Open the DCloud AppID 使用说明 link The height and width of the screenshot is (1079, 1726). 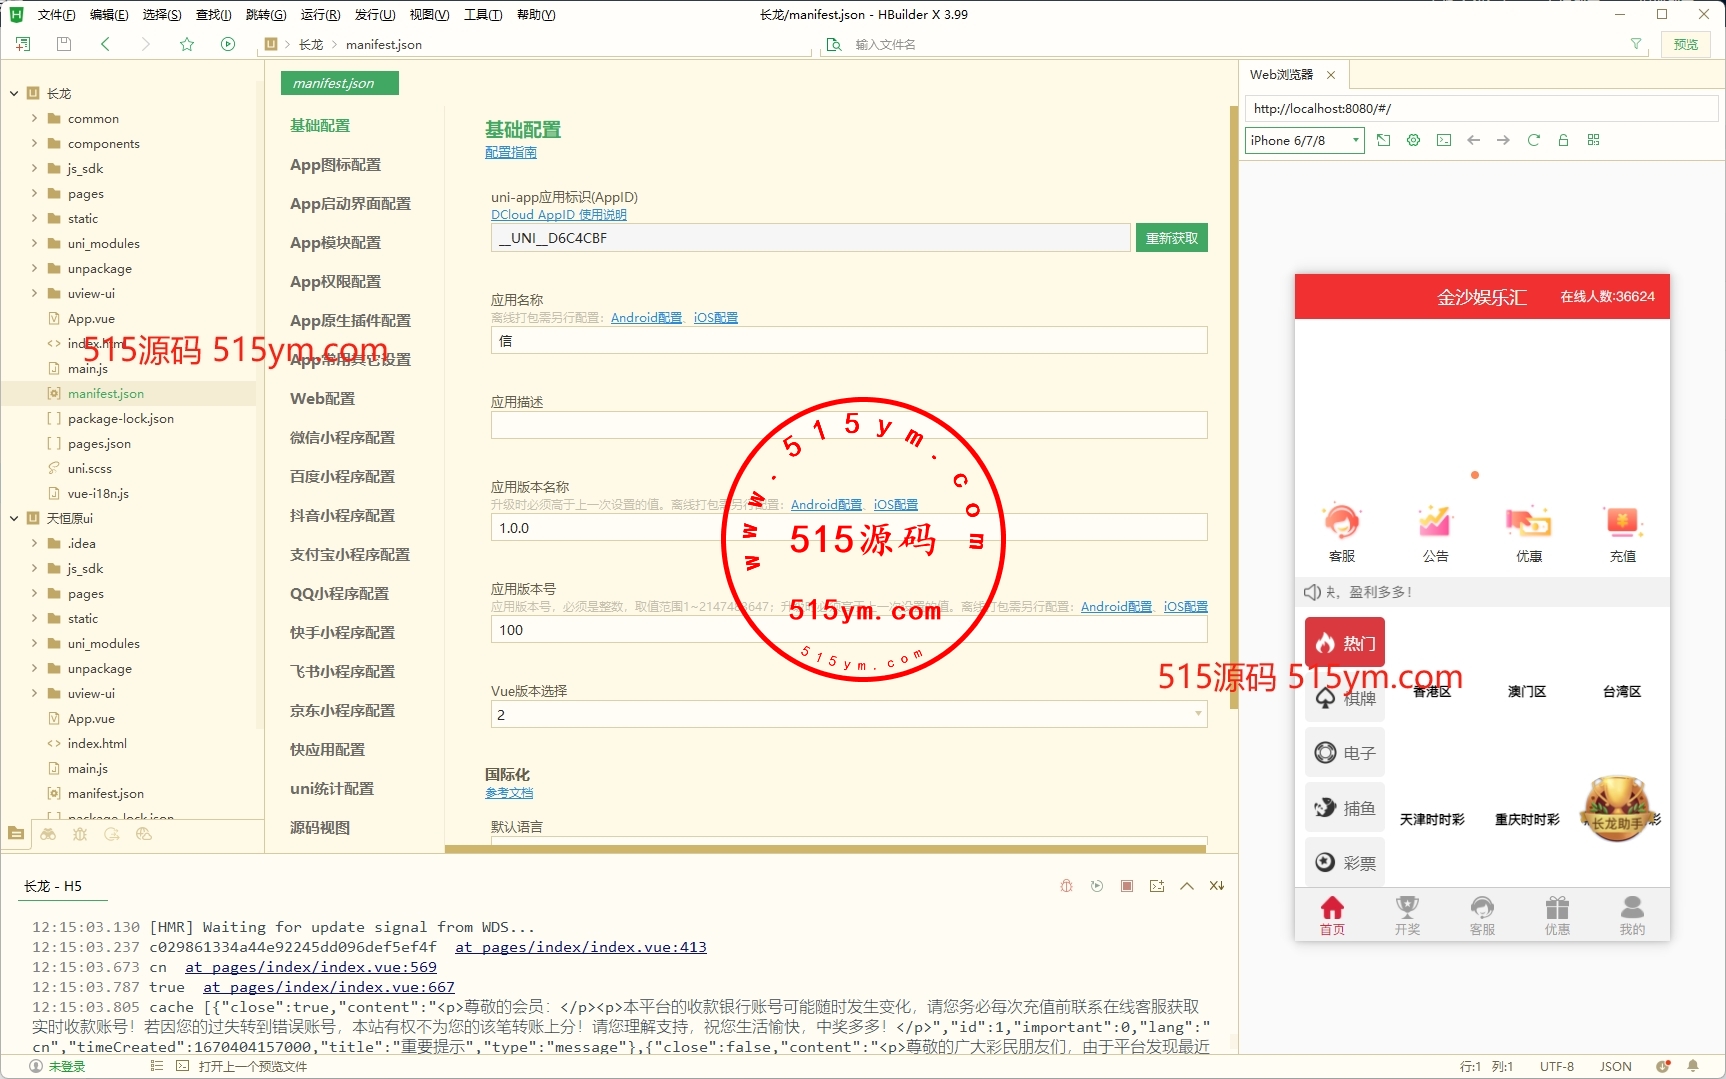tap(558, 215)
